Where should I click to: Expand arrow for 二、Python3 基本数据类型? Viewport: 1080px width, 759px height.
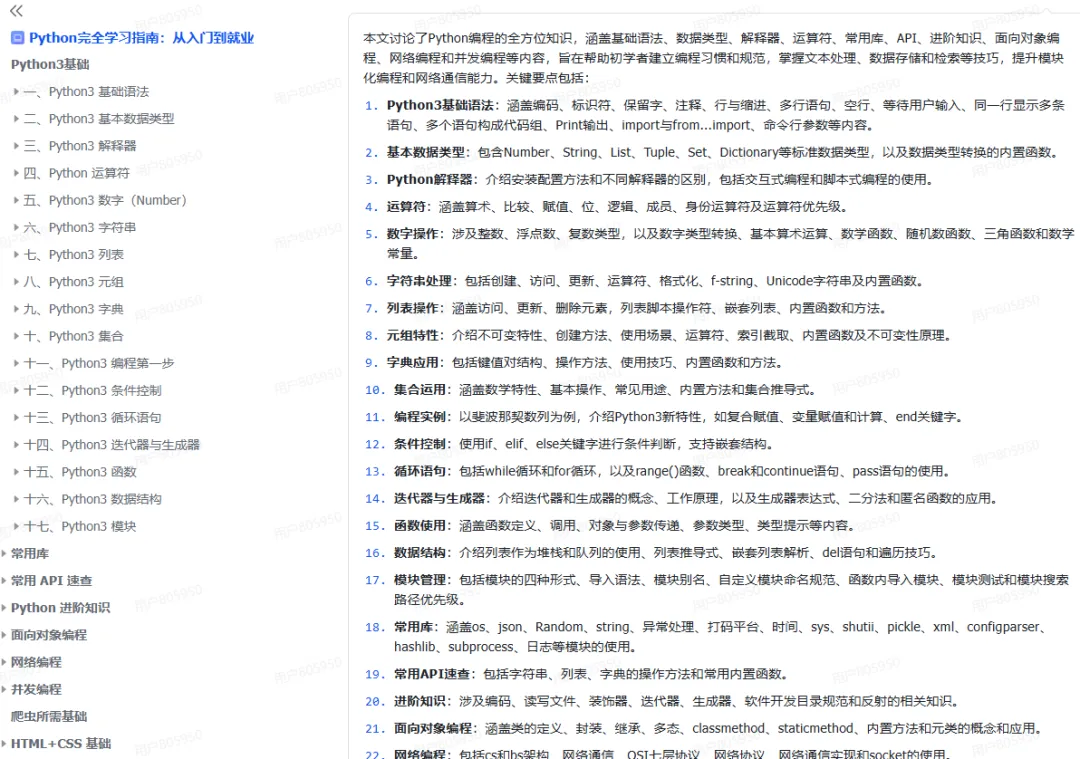point(16,118)
